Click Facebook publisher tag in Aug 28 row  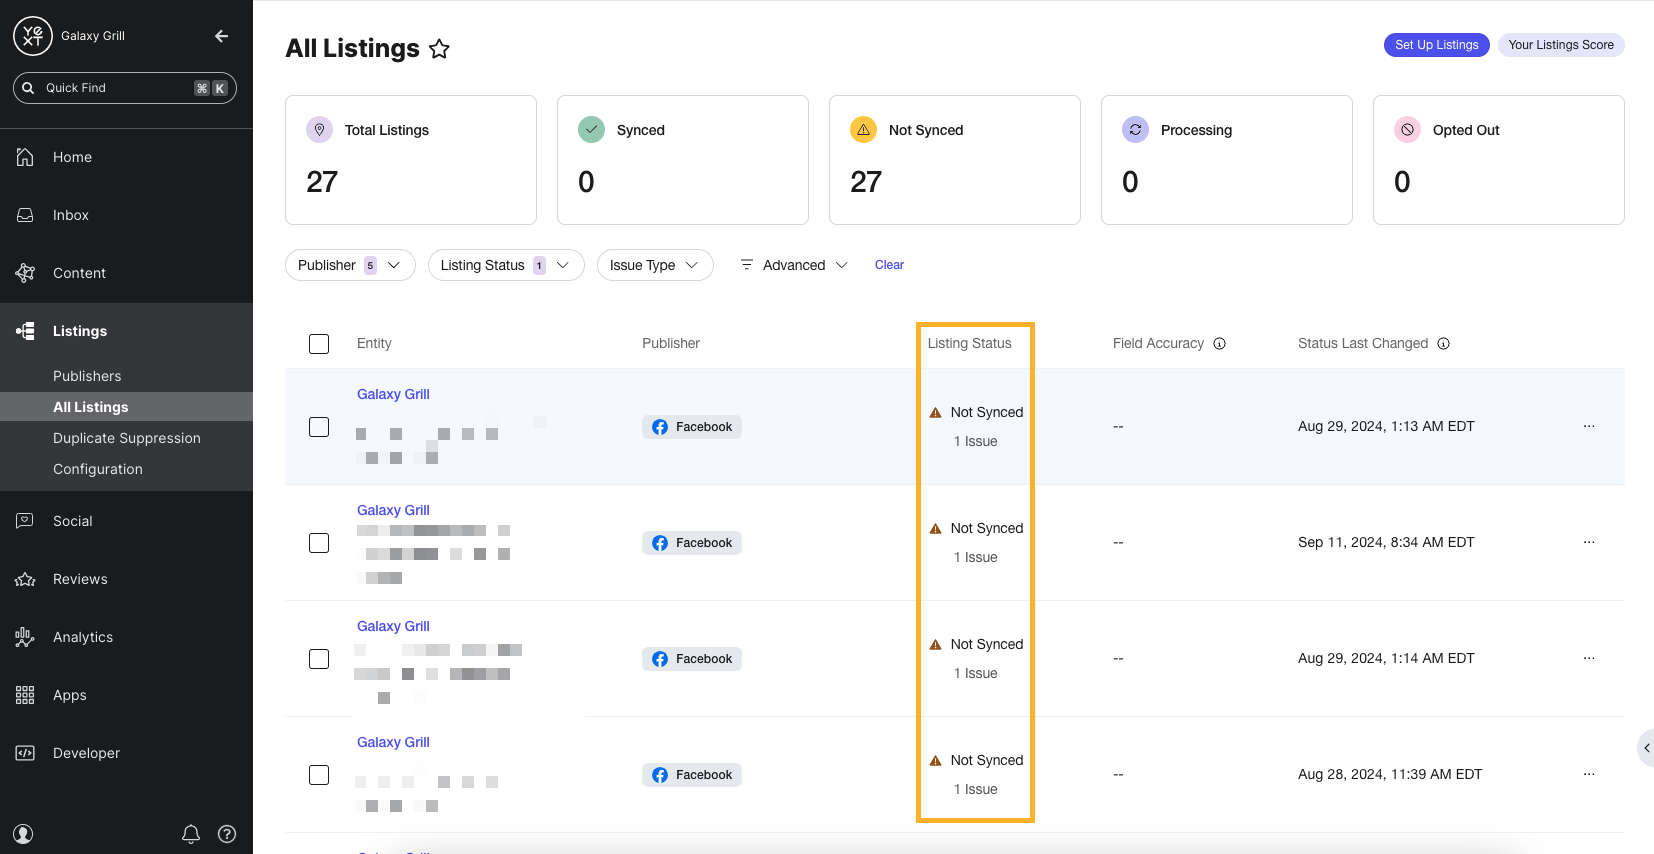point(692,775)
